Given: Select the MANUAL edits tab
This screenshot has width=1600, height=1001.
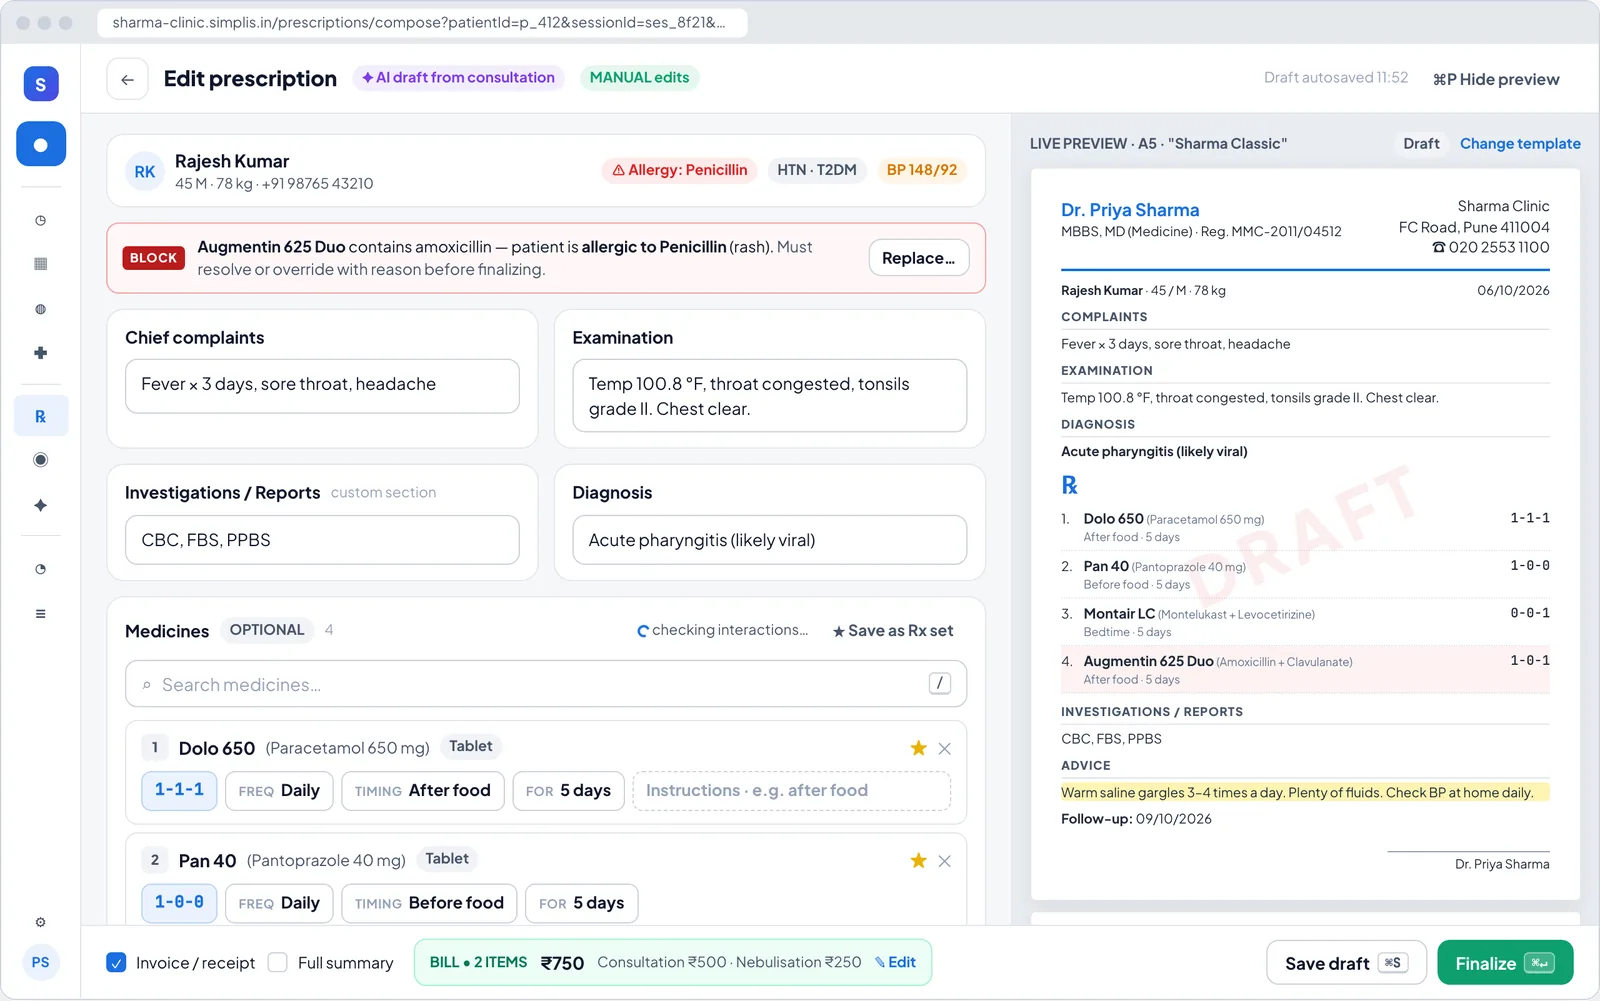Looking at the screenshot, I should (640, 78).
